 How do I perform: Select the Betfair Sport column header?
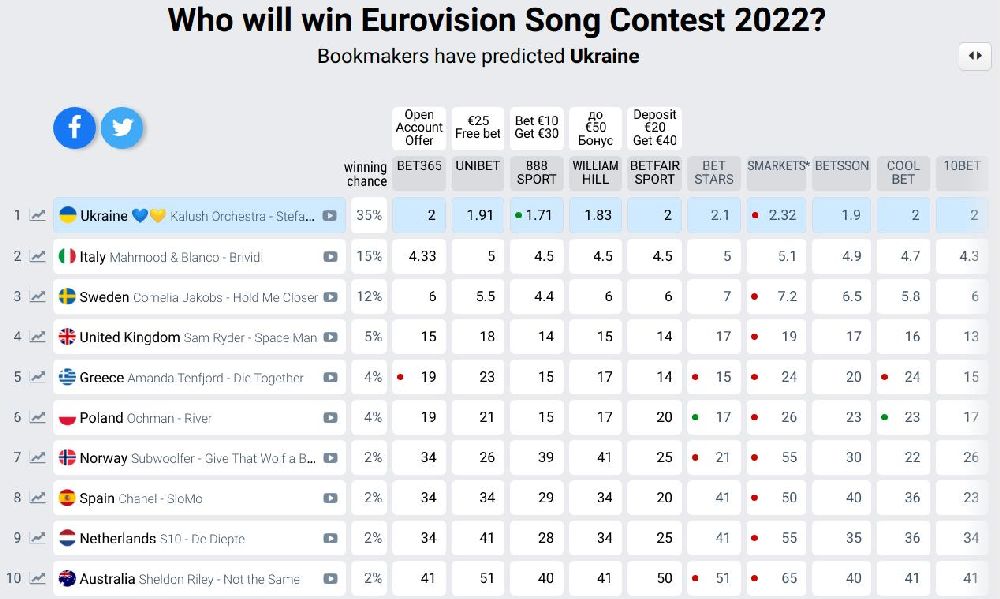tap(654, 173)
